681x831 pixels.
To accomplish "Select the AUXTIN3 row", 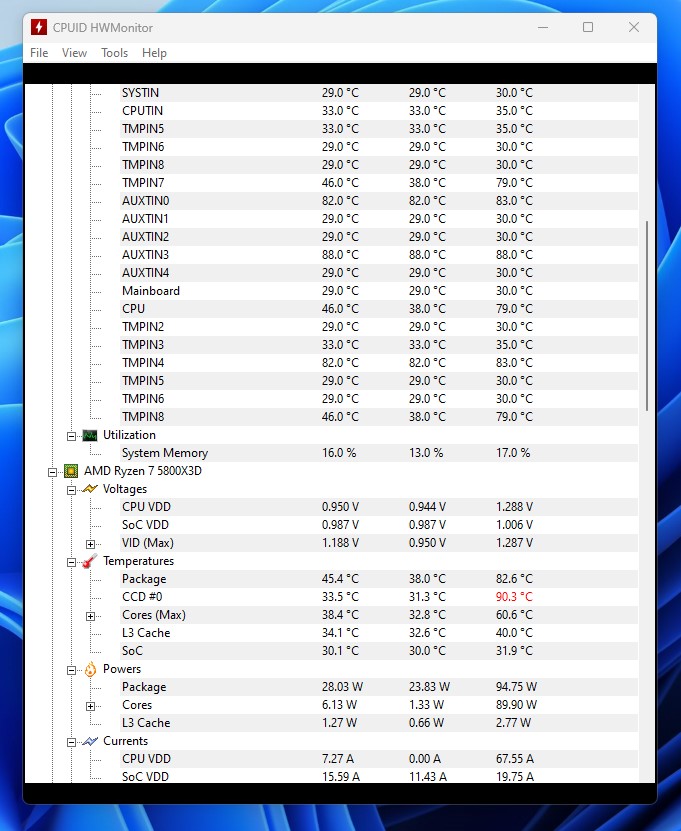I will 379,255.
